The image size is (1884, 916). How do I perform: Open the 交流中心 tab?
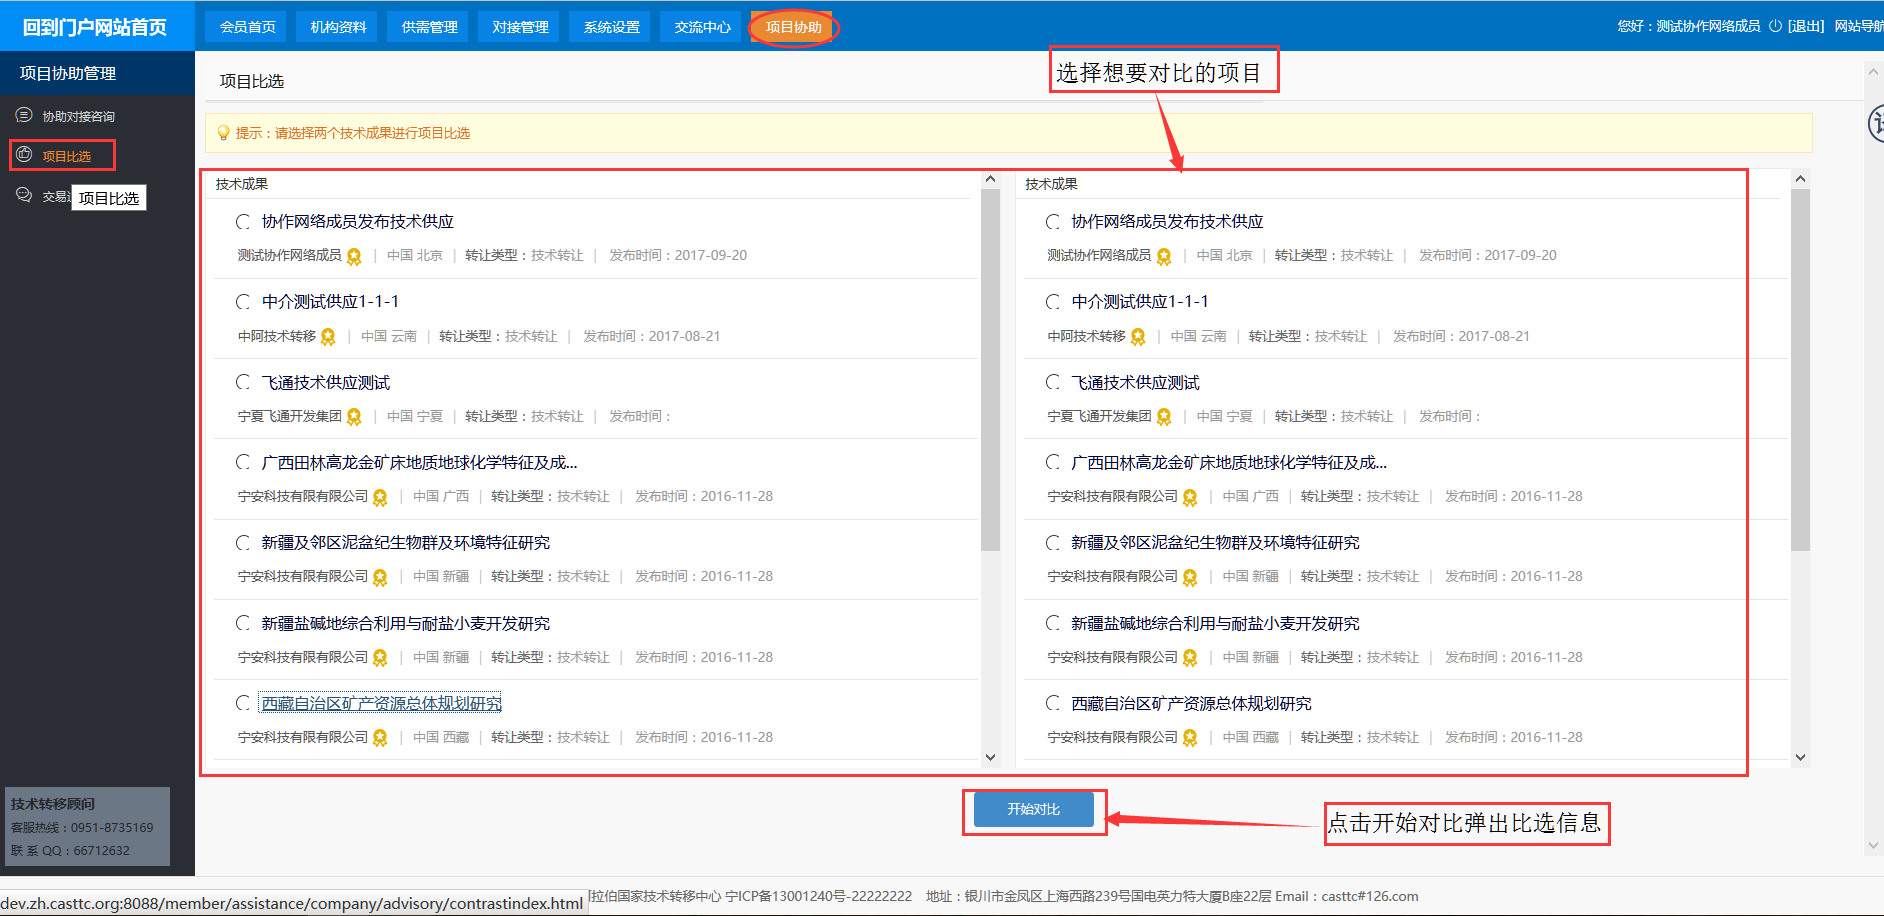[701, 27]
